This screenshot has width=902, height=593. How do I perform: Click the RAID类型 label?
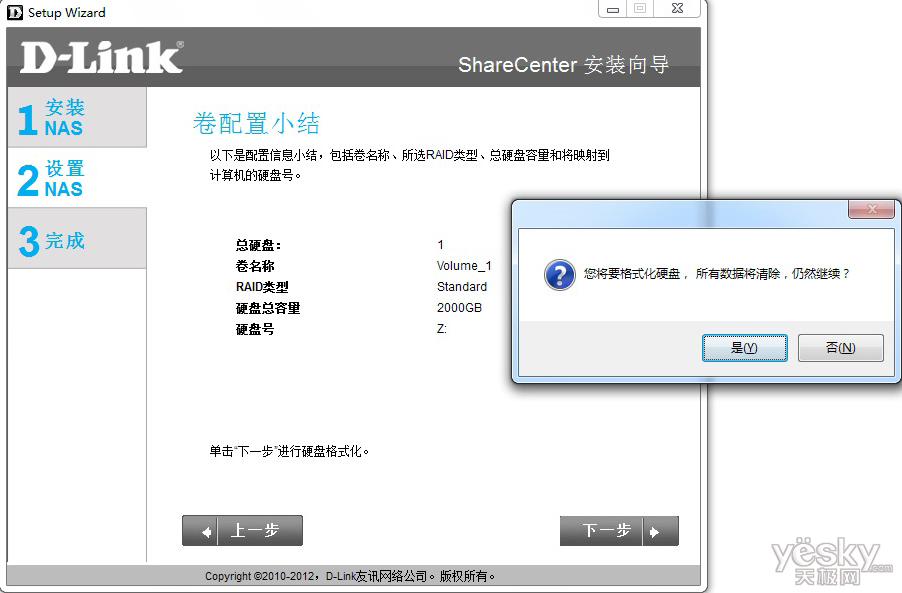coord(262,287)
